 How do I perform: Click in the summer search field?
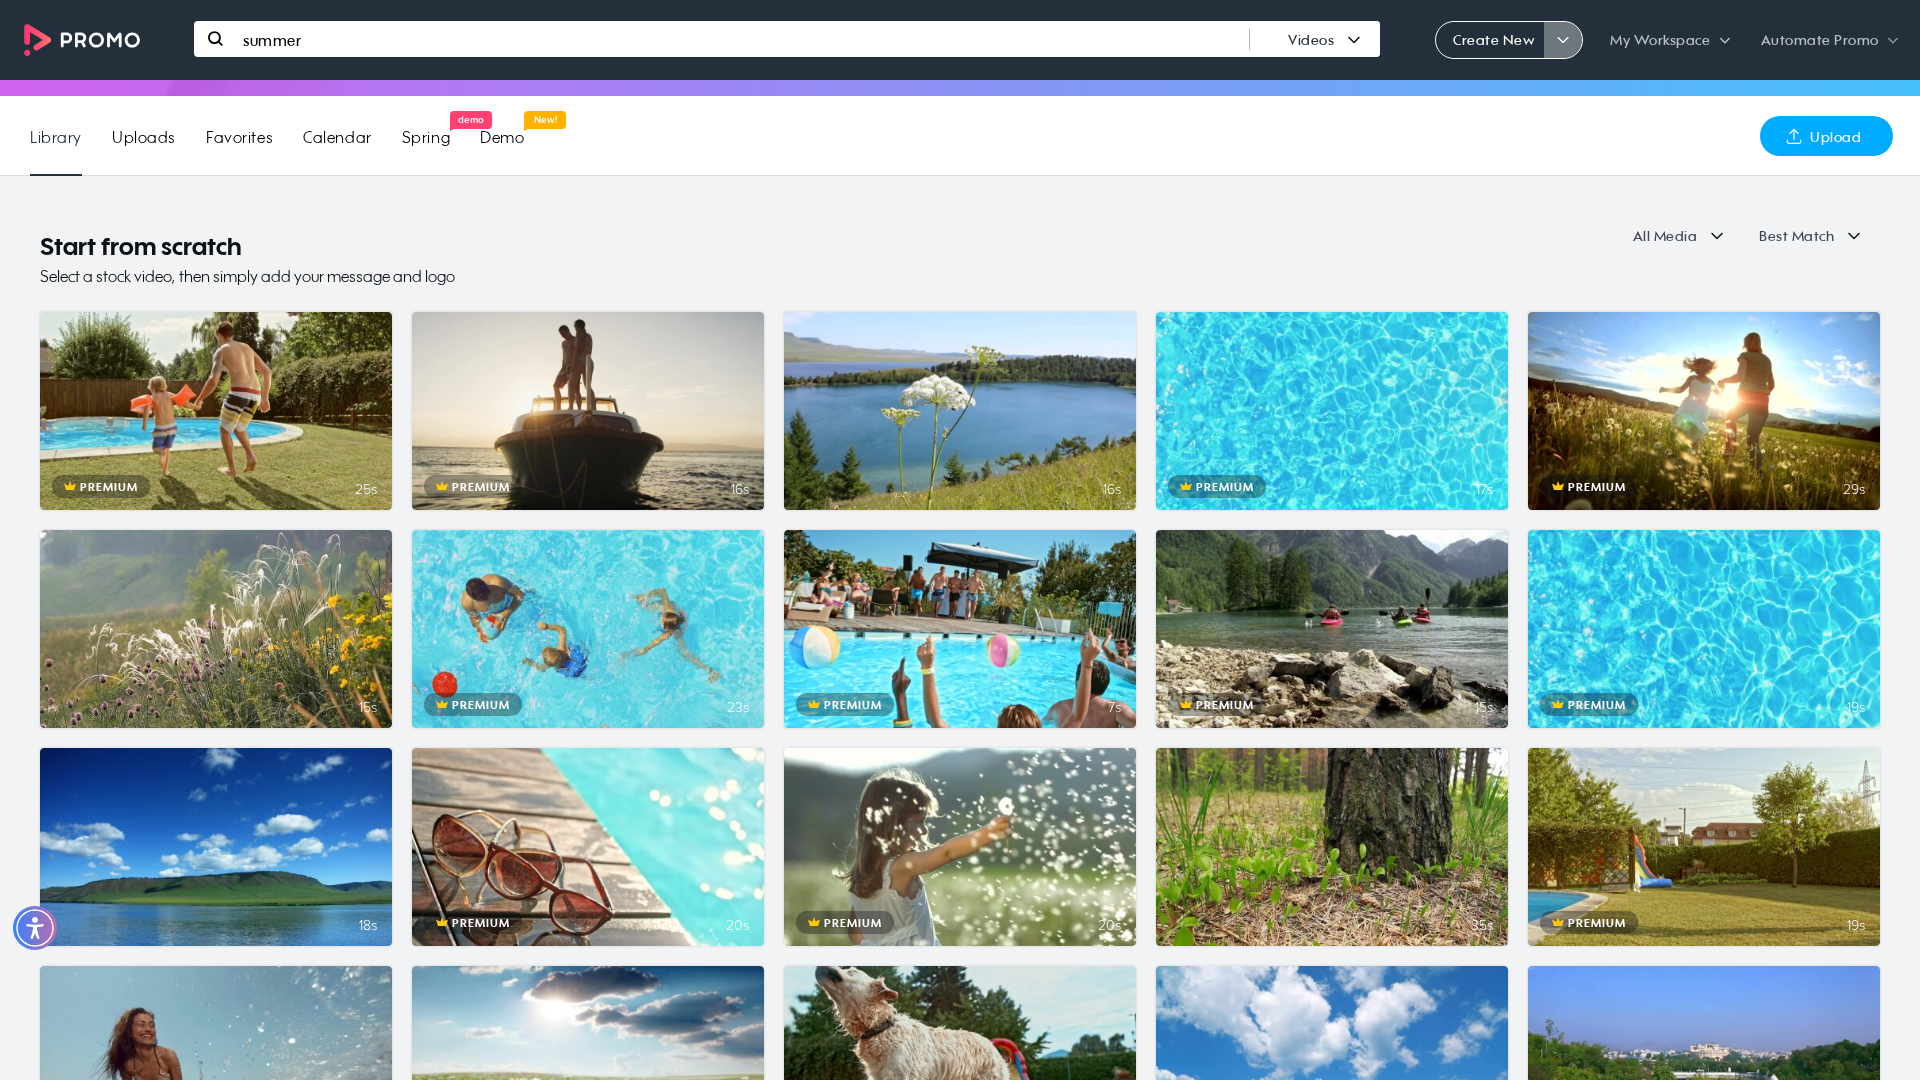(x=740, y=40)
